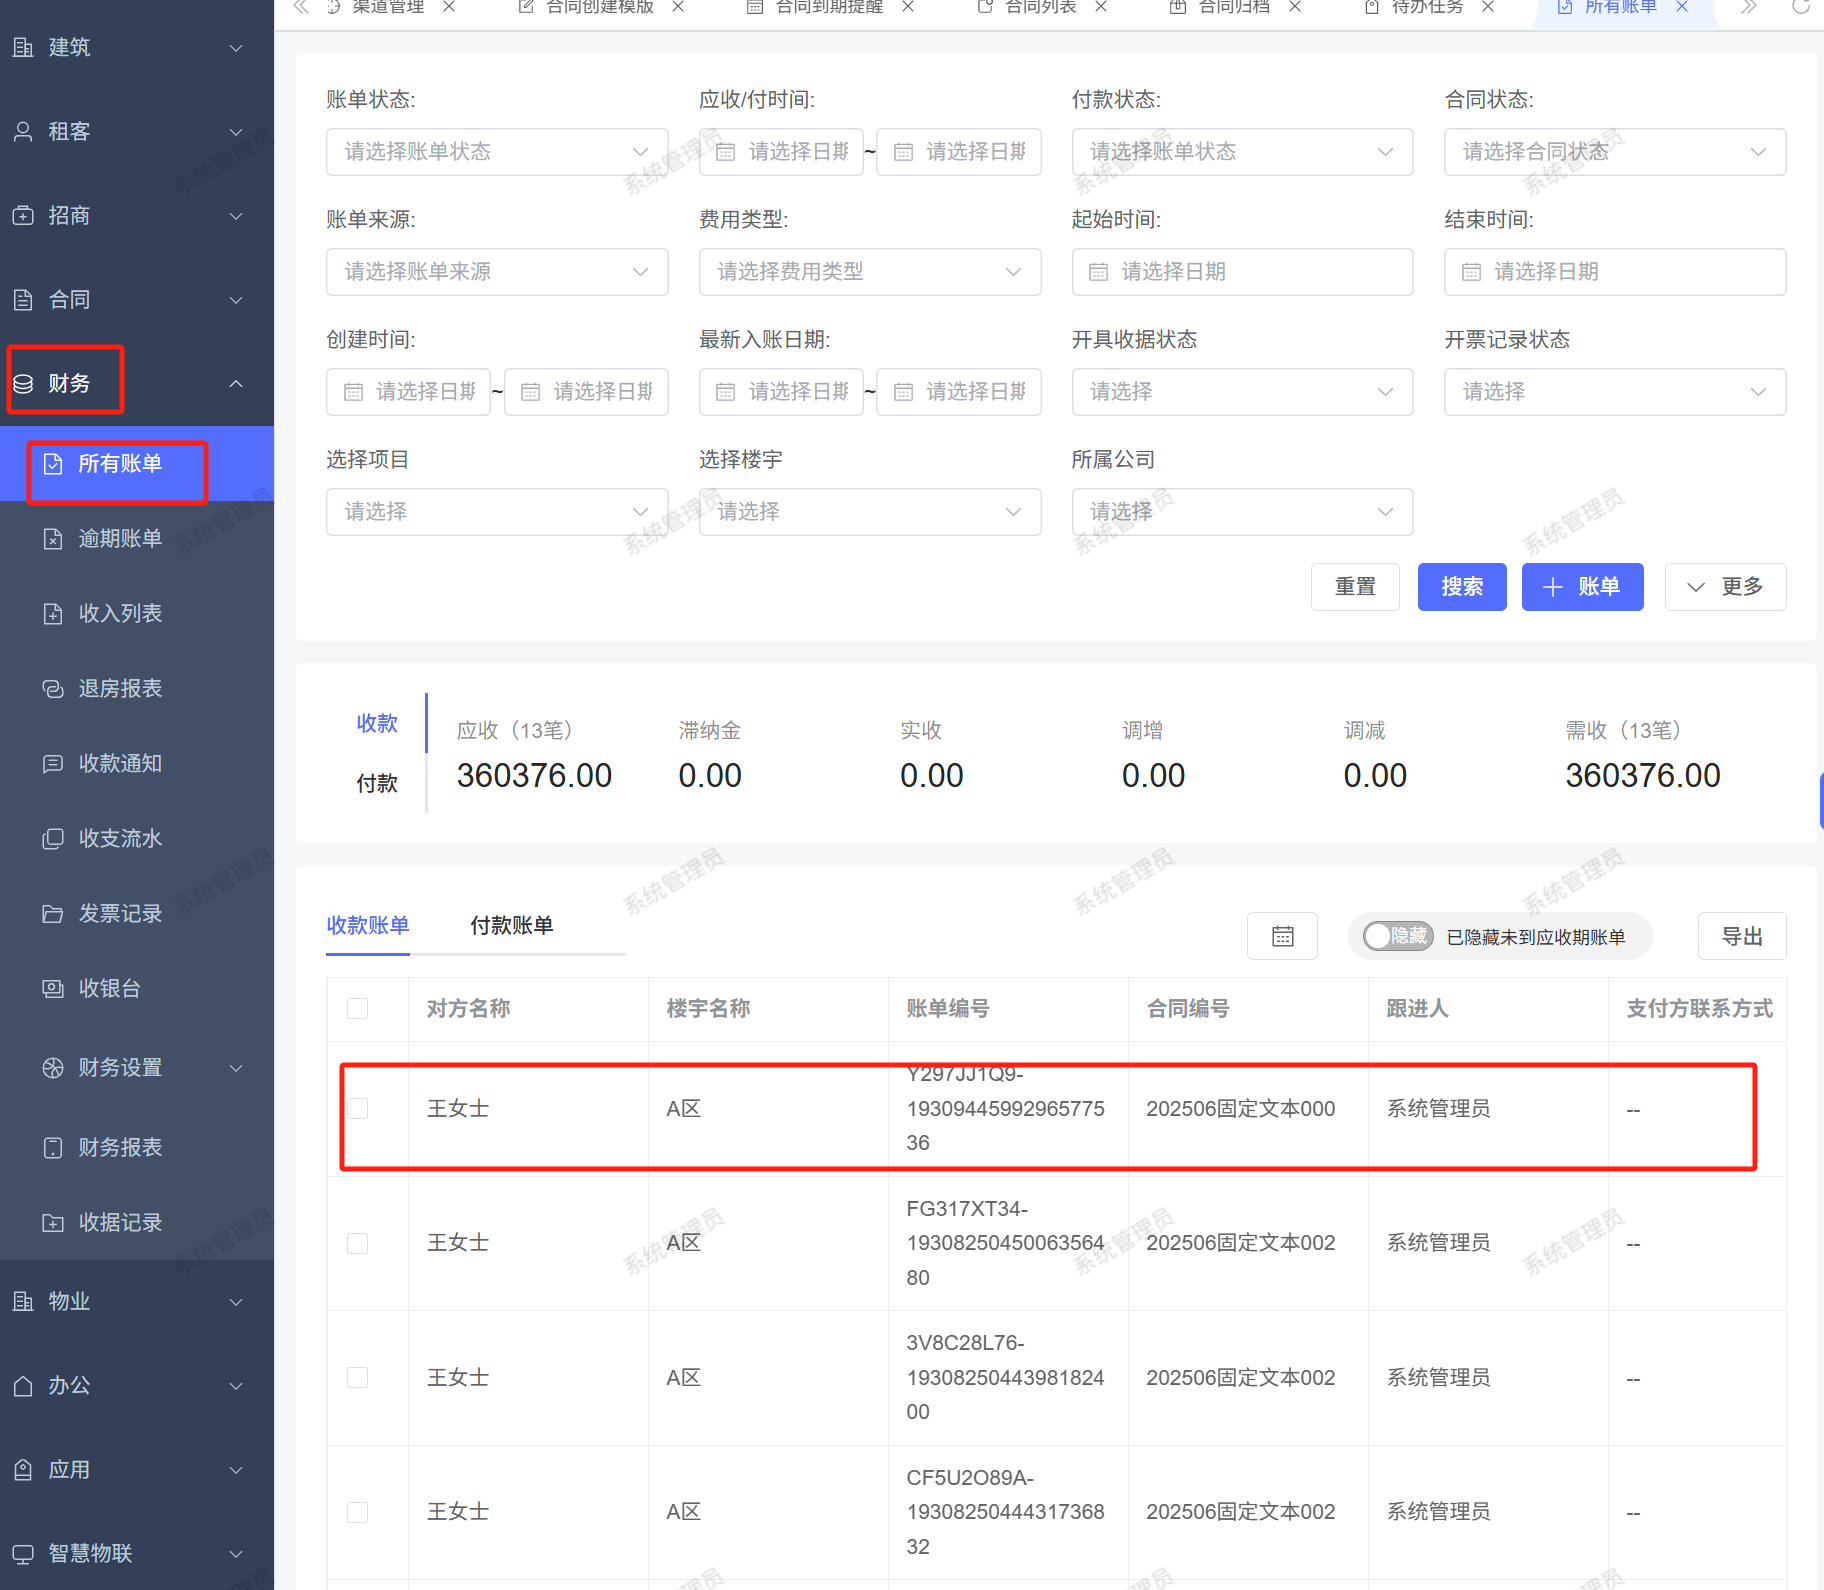This screenshot has height=1590, width=1824.
Task: Click the 退房报表 sidebar icon
Action: pos(53,688)
